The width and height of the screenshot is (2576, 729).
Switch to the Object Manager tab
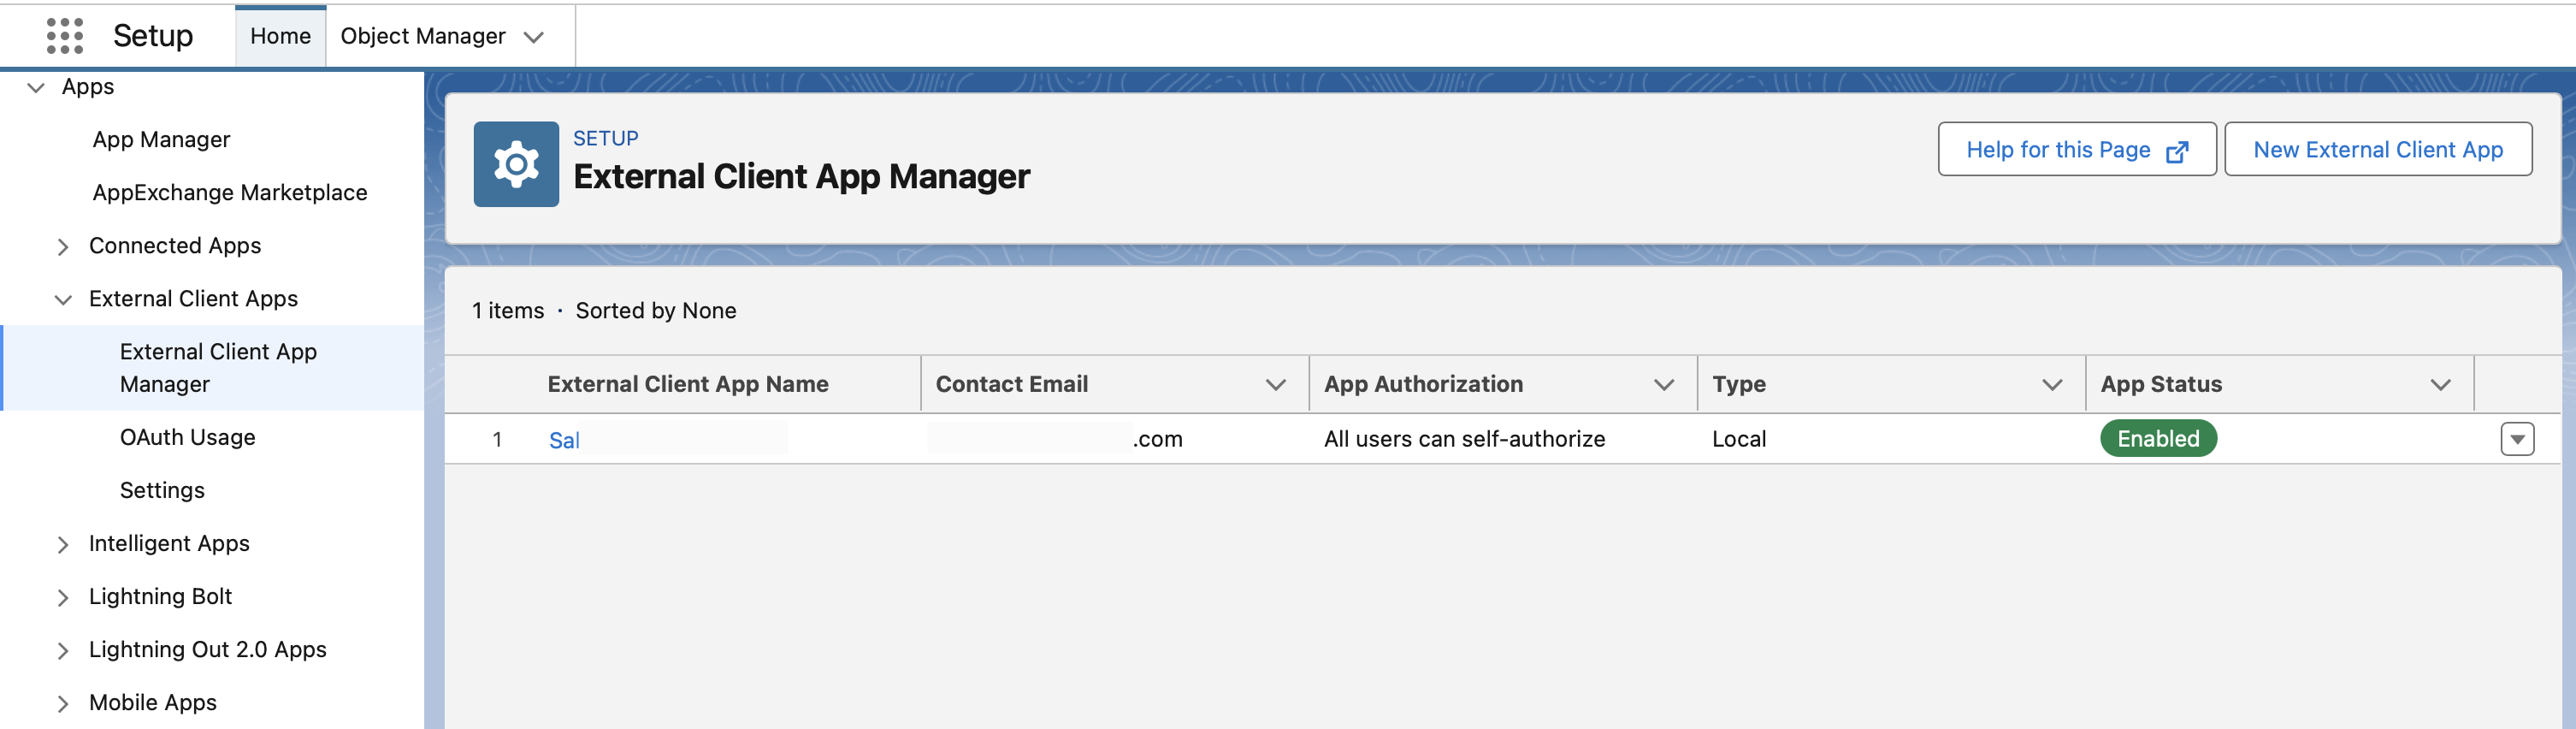pos(423,36)
